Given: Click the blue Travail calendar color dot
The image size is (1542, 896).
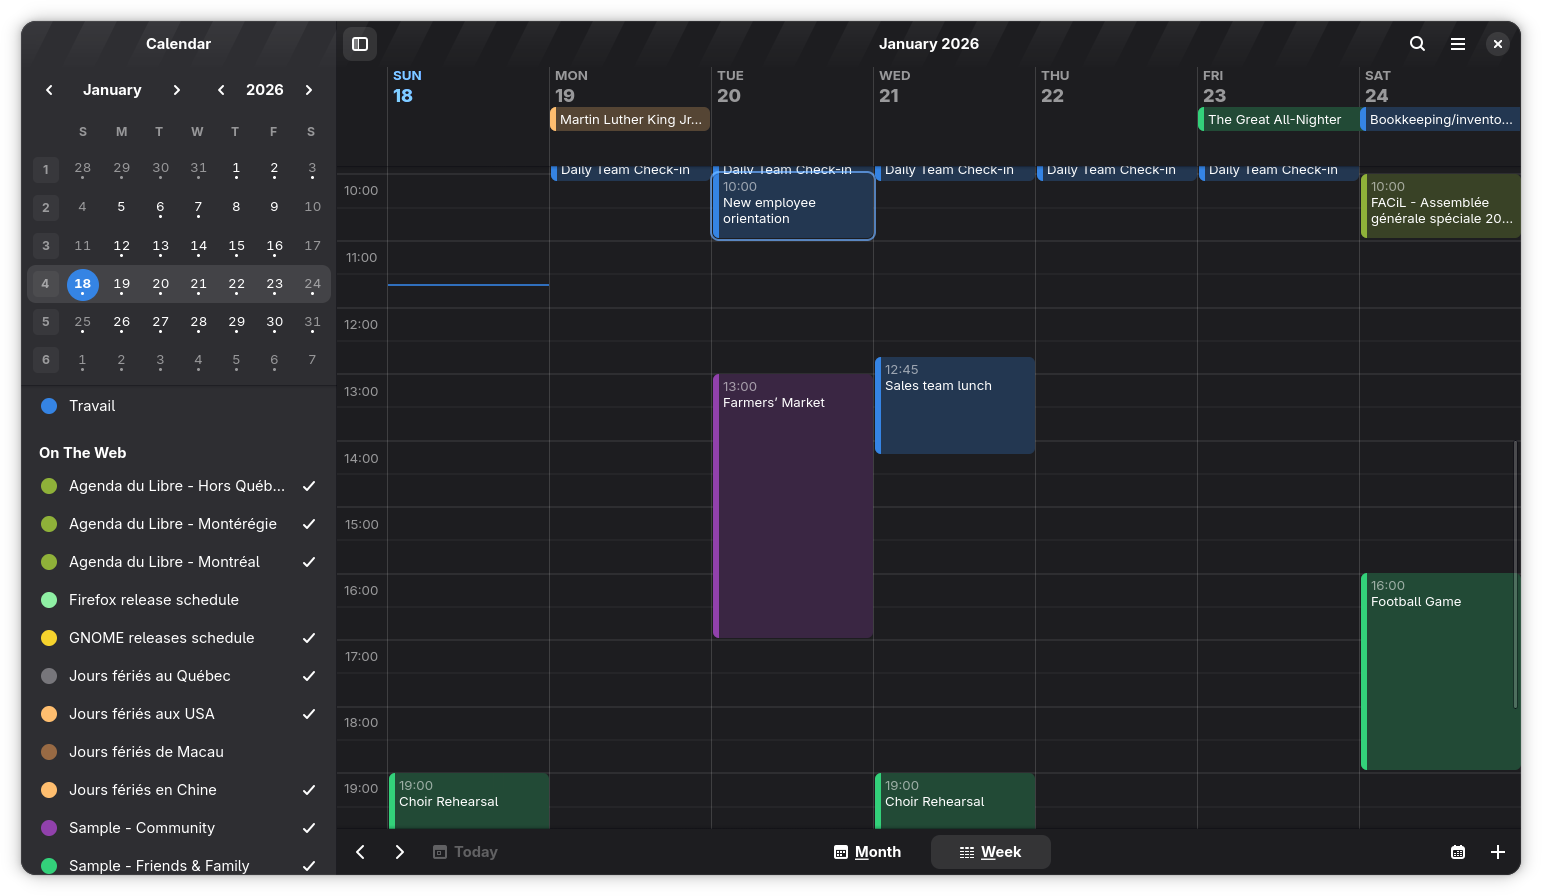Looking at the screenshot, I should click(x=49, y=406).
